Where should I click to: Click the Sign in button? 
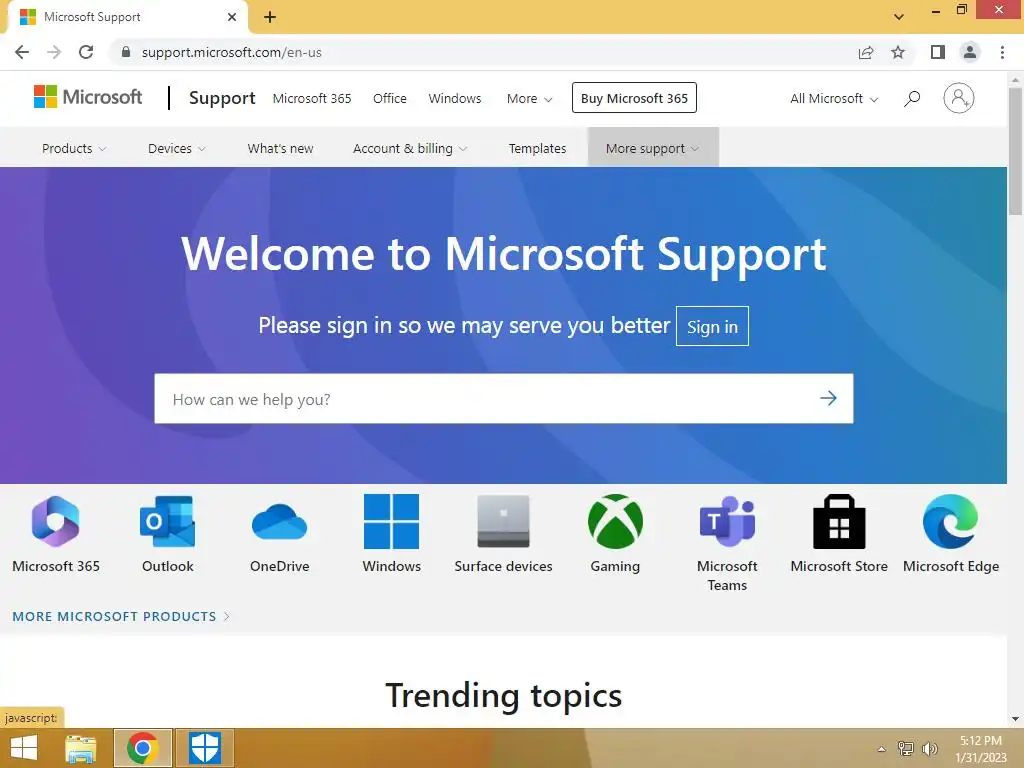pyautogui.click(x=712, y=326)
